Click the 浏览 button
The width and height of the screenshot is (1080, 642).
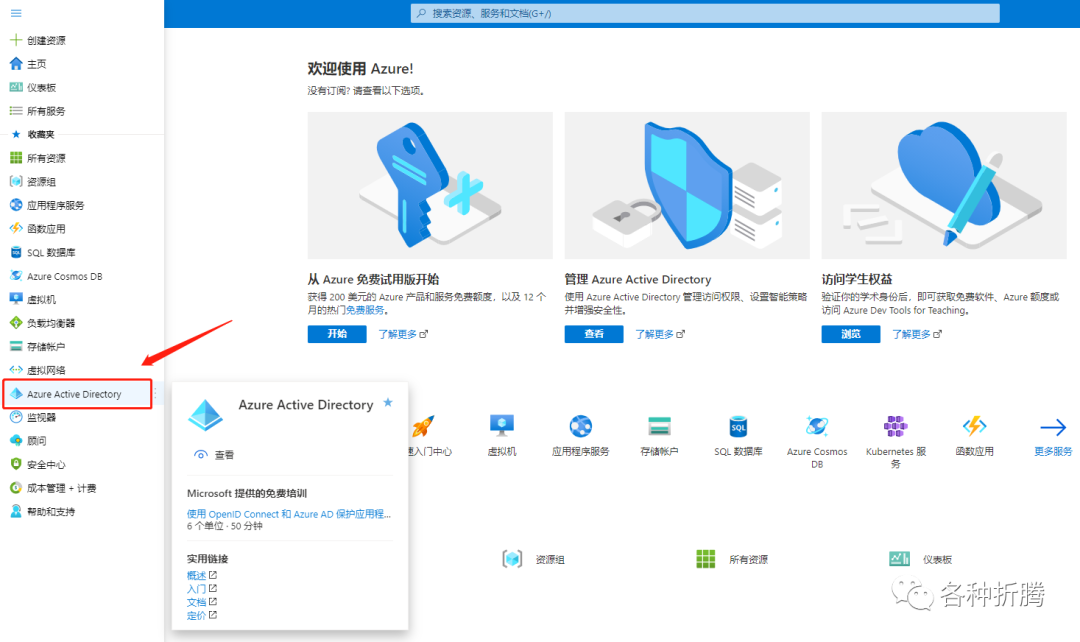click(x=851, y=334)
